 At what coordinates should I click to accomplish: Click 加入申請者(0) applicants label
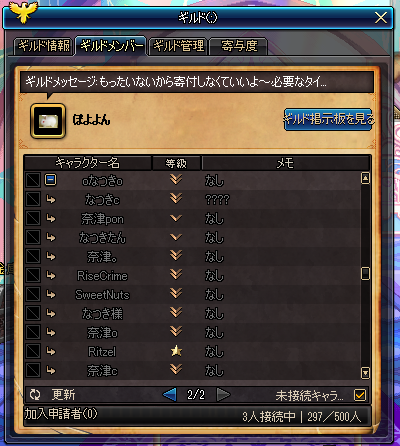(x=61, y=414)
